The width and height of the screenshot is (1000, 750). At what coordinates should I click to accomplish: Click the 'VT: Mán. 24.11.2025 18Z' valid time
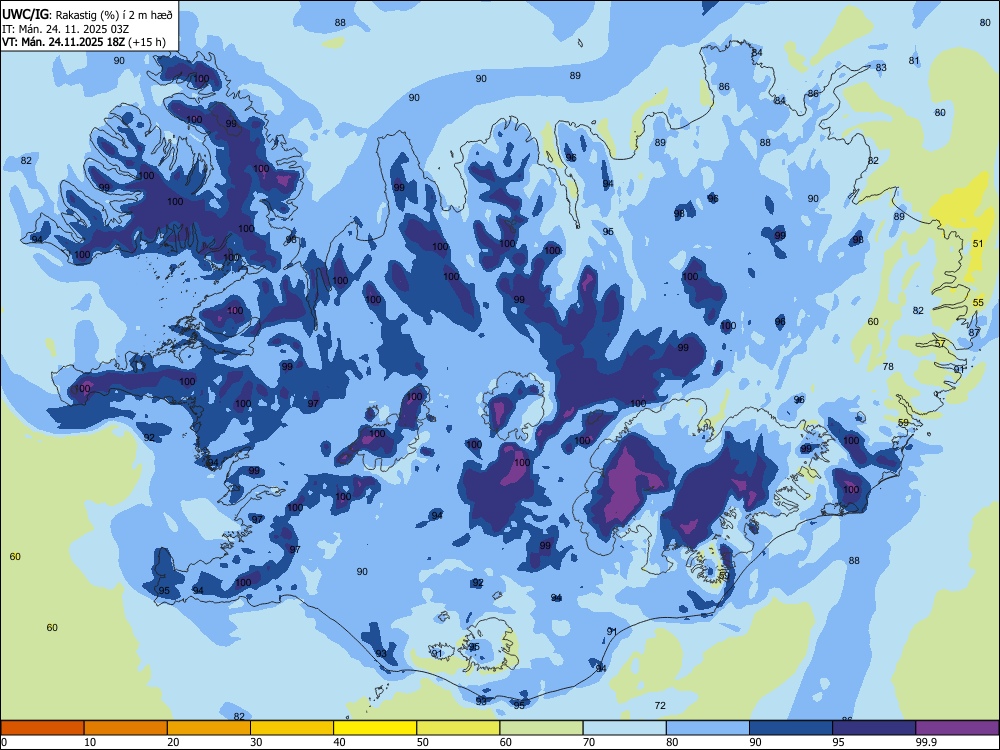(x=64, y=42)
